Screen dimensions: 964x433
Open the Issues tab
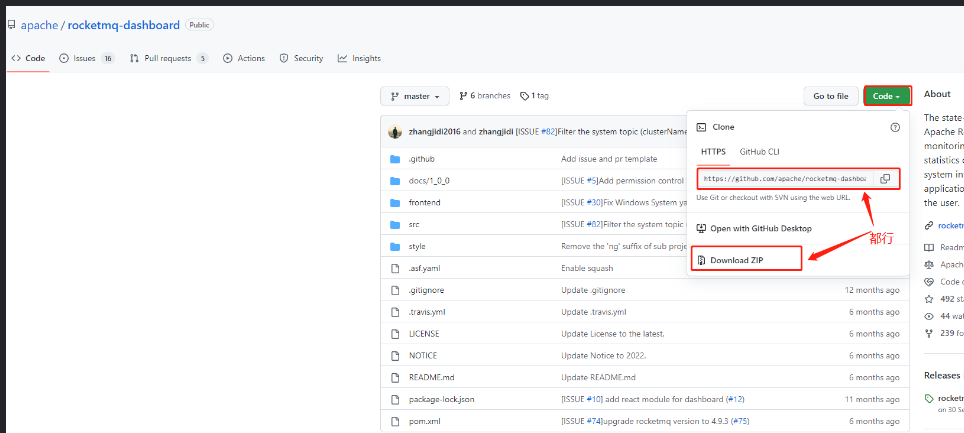(87, 58)
